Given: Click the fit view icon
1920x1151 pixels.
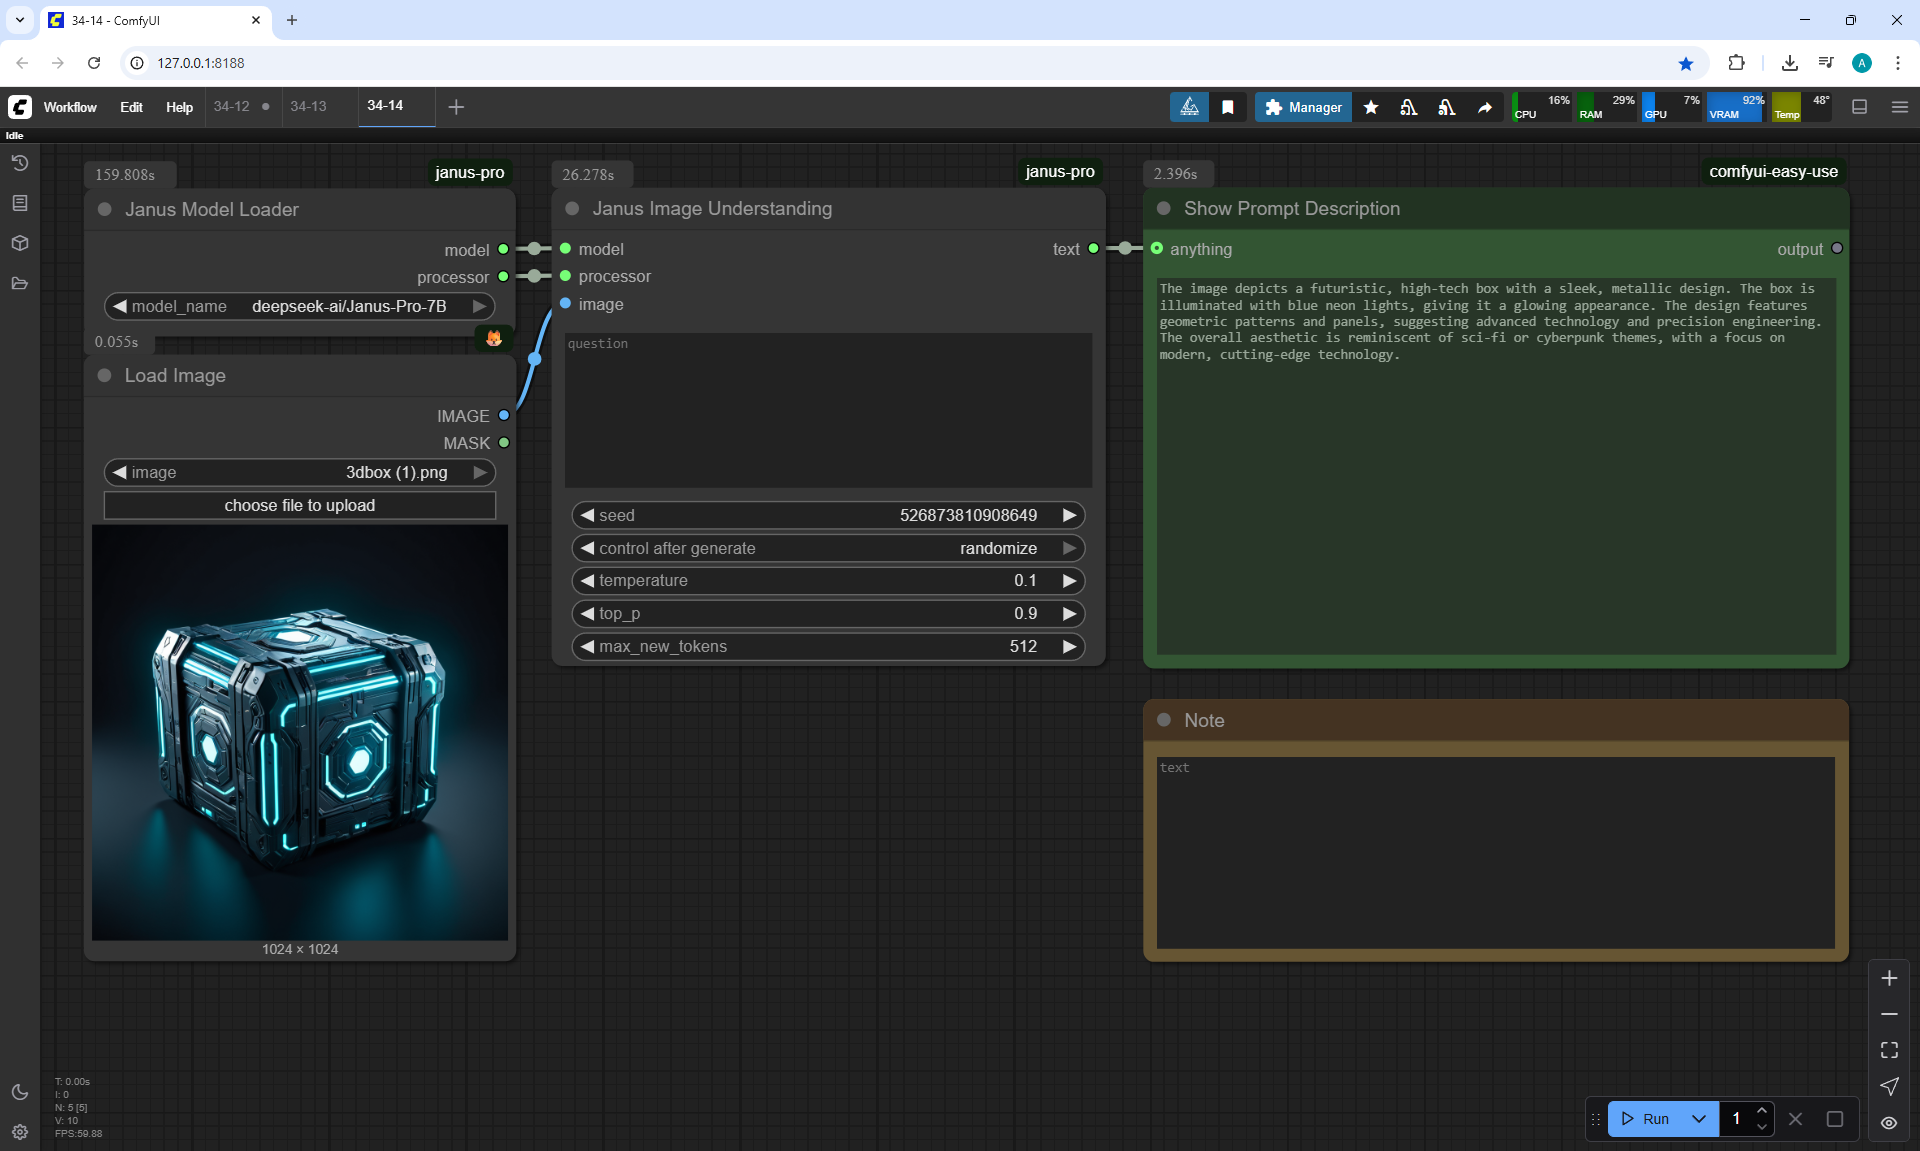Looking at the screenshot, I should pyautogui.click(x=1889, y=1050).
